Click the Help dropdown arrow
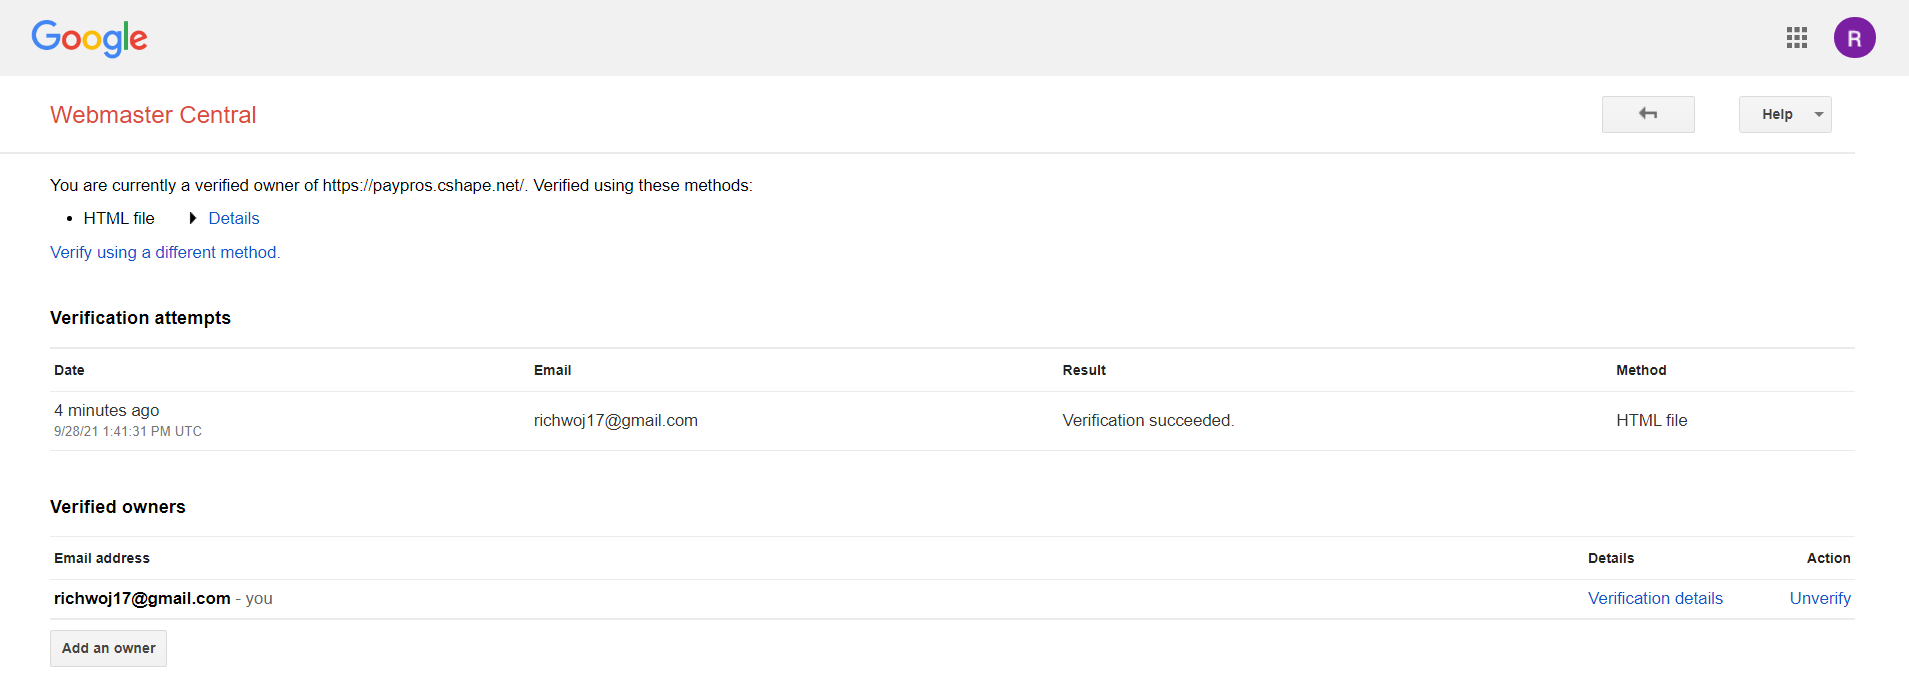The width and height of the screenshot is (1909, 693). (x=1819, y=115)
